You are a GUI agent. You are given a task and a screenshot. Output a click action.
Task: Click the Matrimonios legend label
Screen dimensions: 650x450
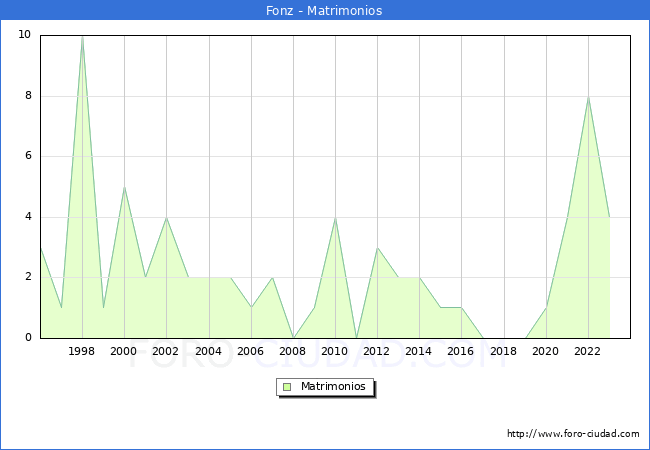[x=333, y=386]
